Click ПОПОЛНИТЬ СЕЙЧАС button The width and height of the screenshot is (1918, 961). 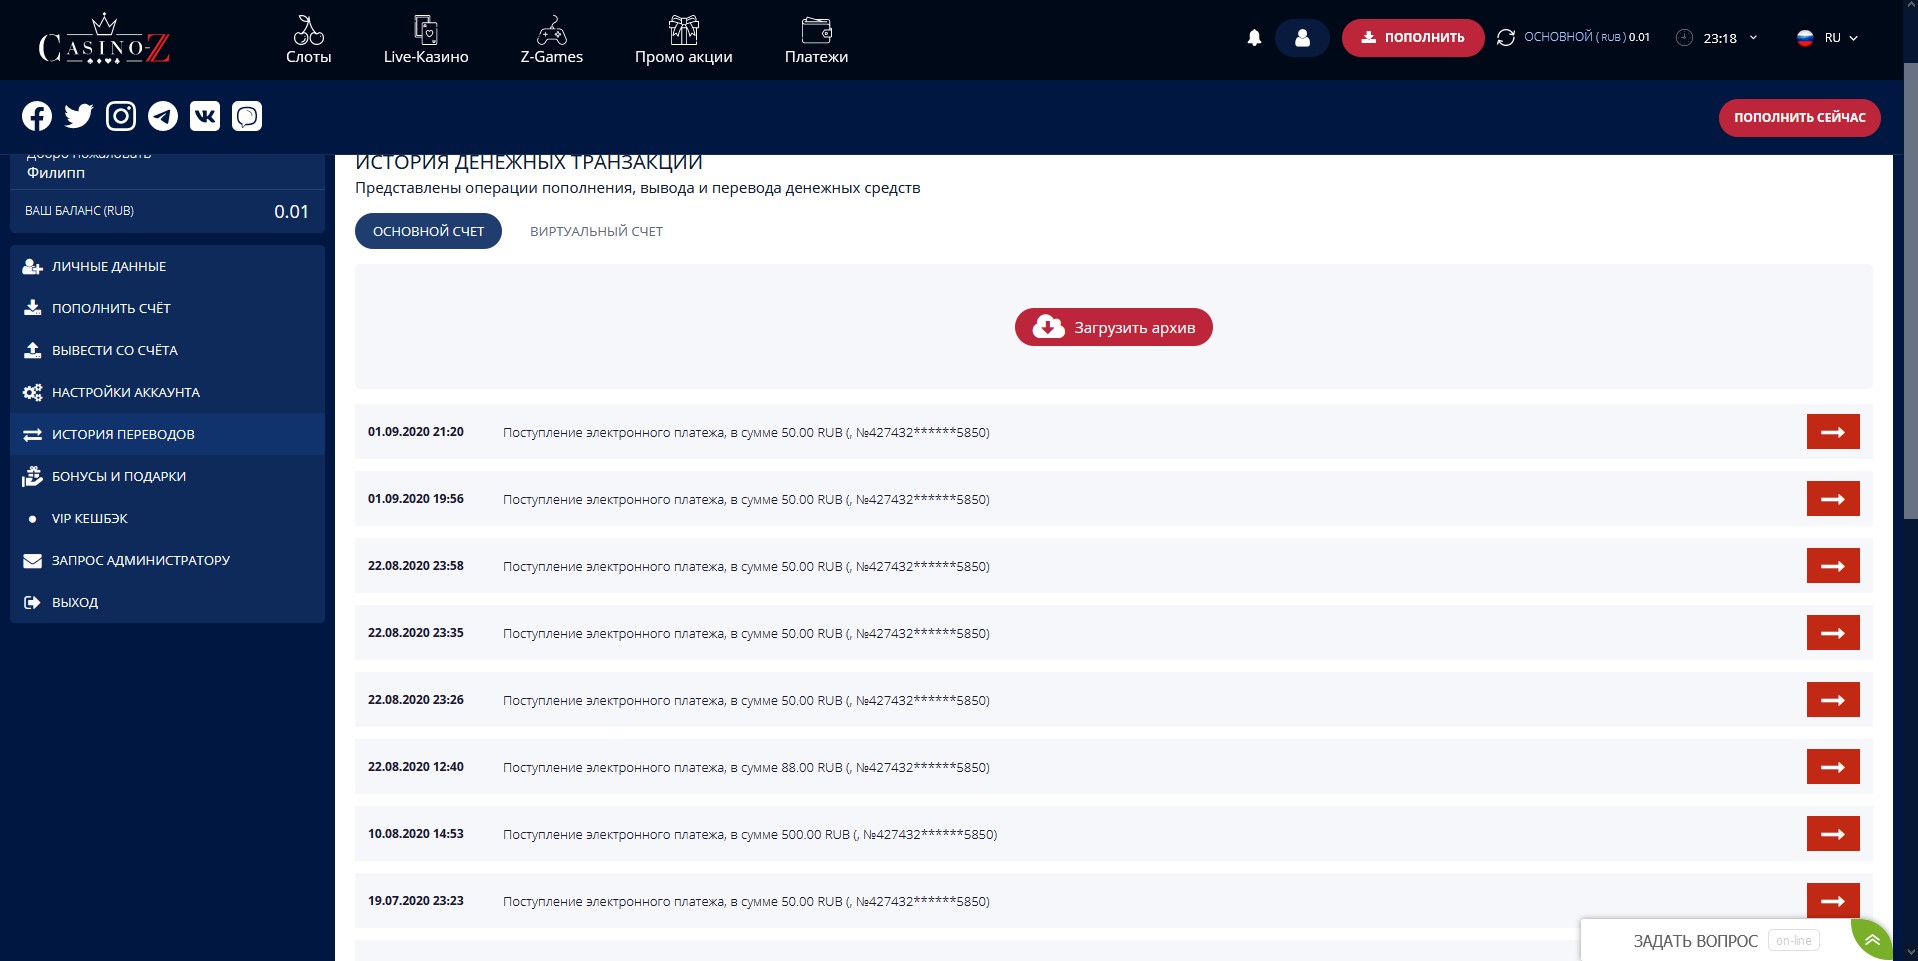(1798, 117)
